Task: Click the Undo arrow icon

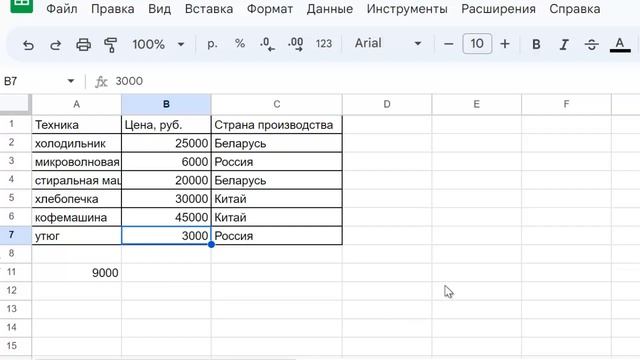Action: coord(28,44)
